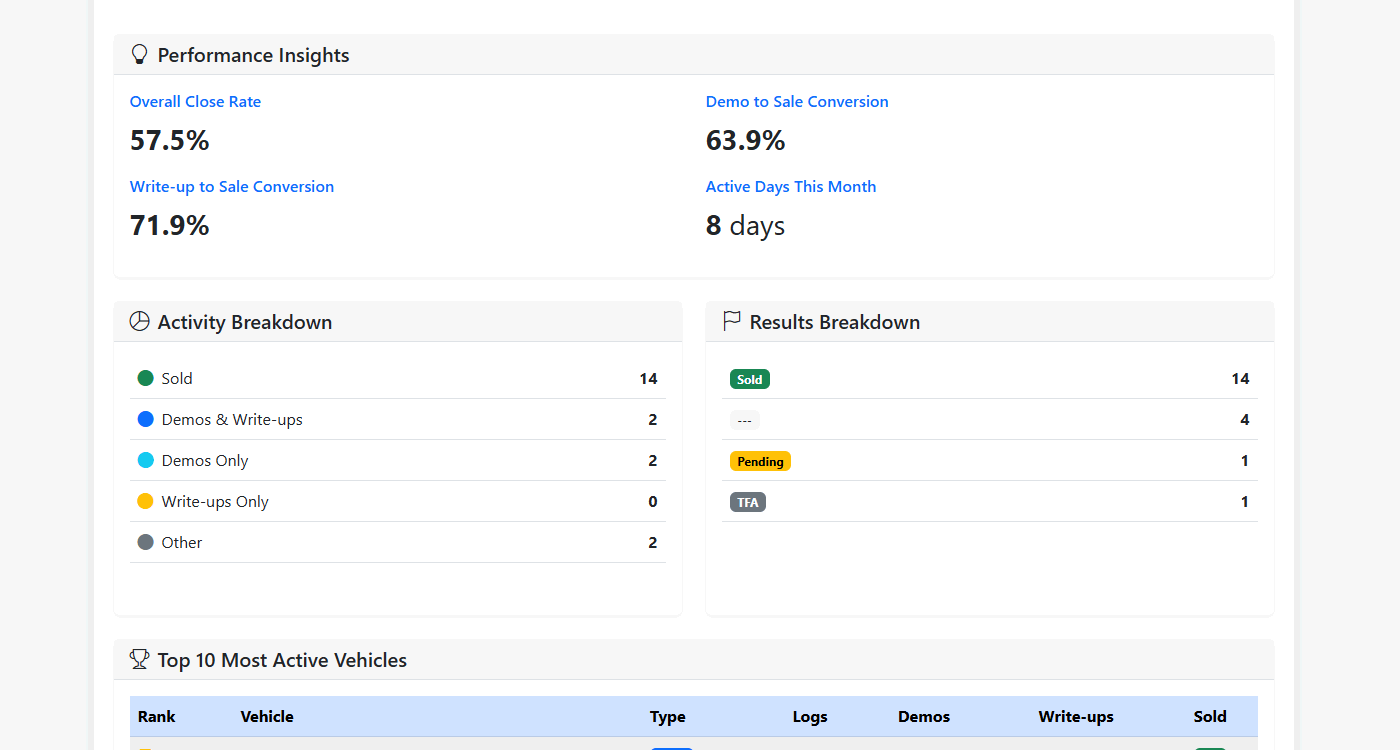Click the Vehicle column header
The image size is (1400, 750).
point(267,716)
